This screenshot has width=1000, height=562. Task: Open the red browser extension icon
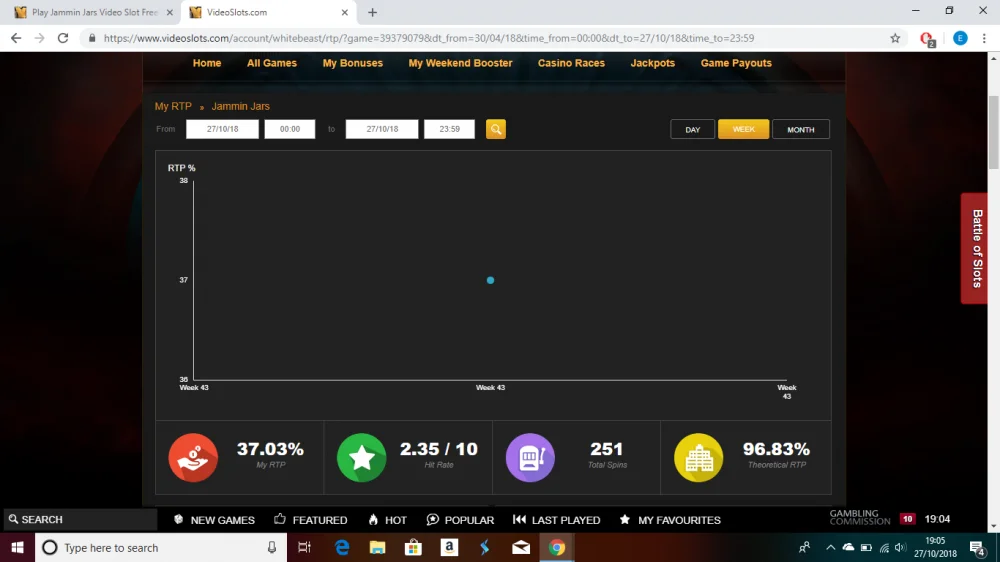click(927, 39)
